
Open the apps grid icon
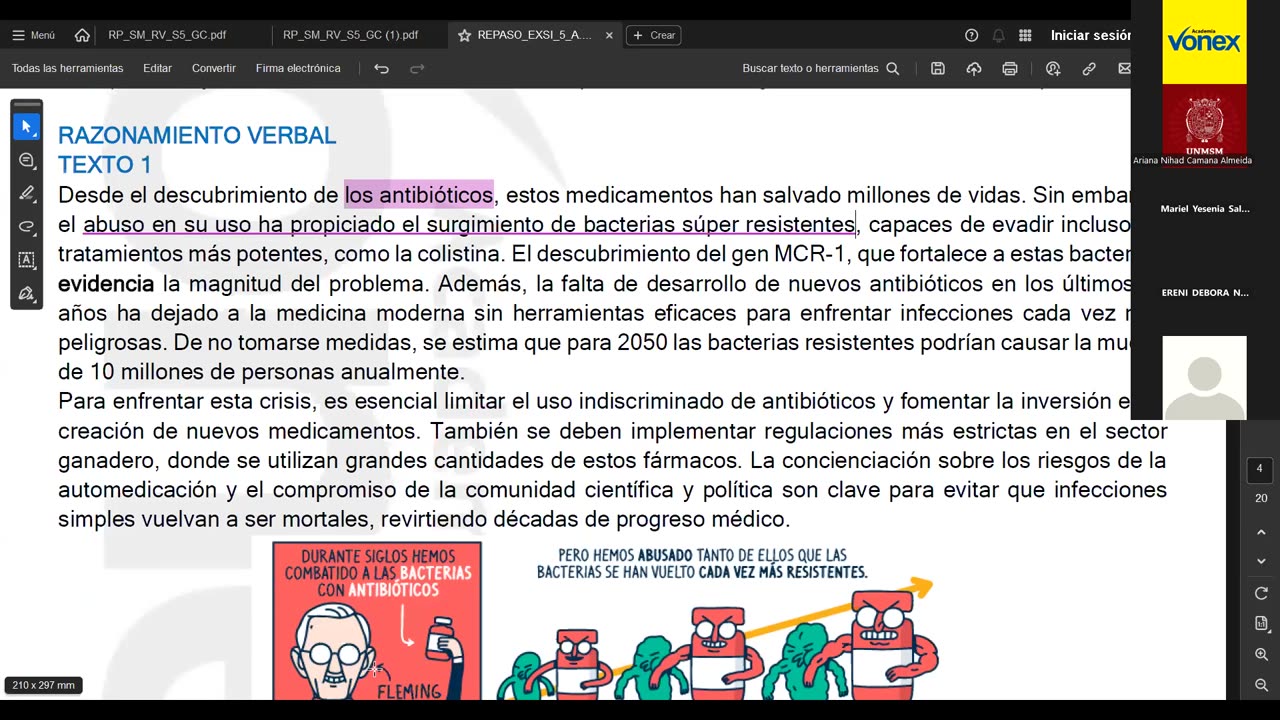click(1025, 35)
